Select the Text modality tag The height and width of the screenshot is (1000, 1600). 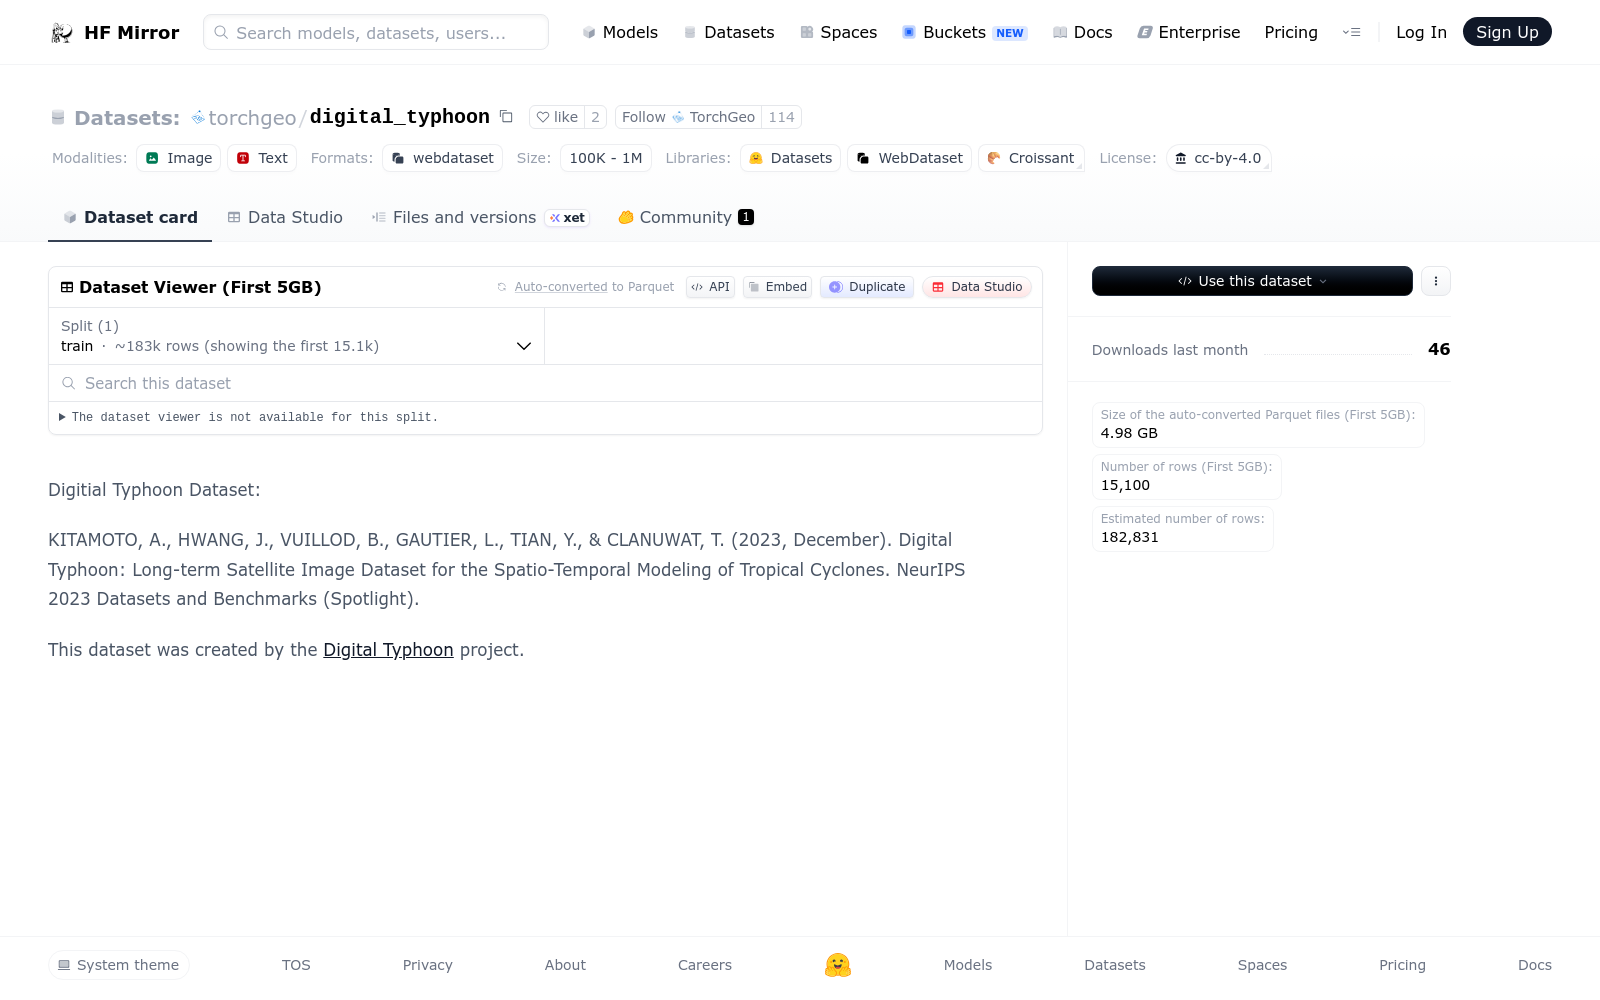262,158
